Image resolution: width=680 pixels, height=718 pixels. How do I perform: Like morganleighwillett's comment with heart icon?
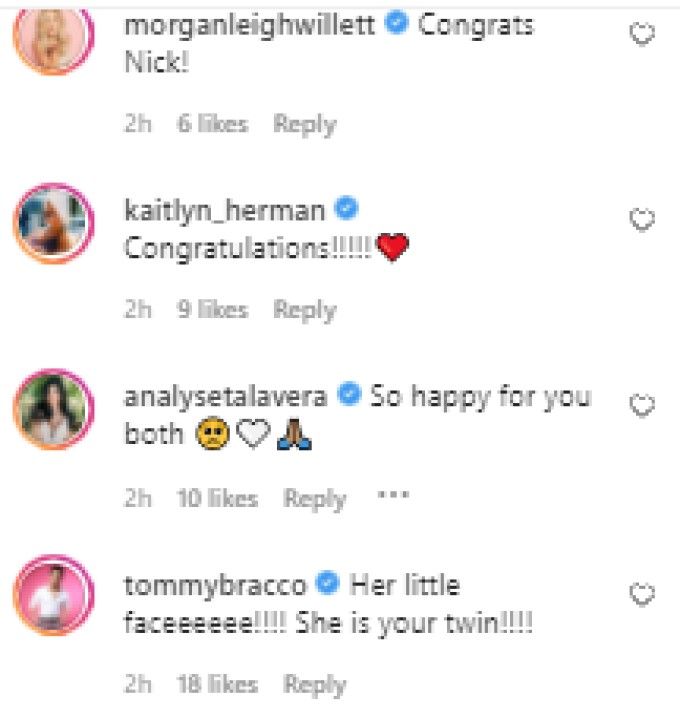pyautogui.click(x=642, y=34)
